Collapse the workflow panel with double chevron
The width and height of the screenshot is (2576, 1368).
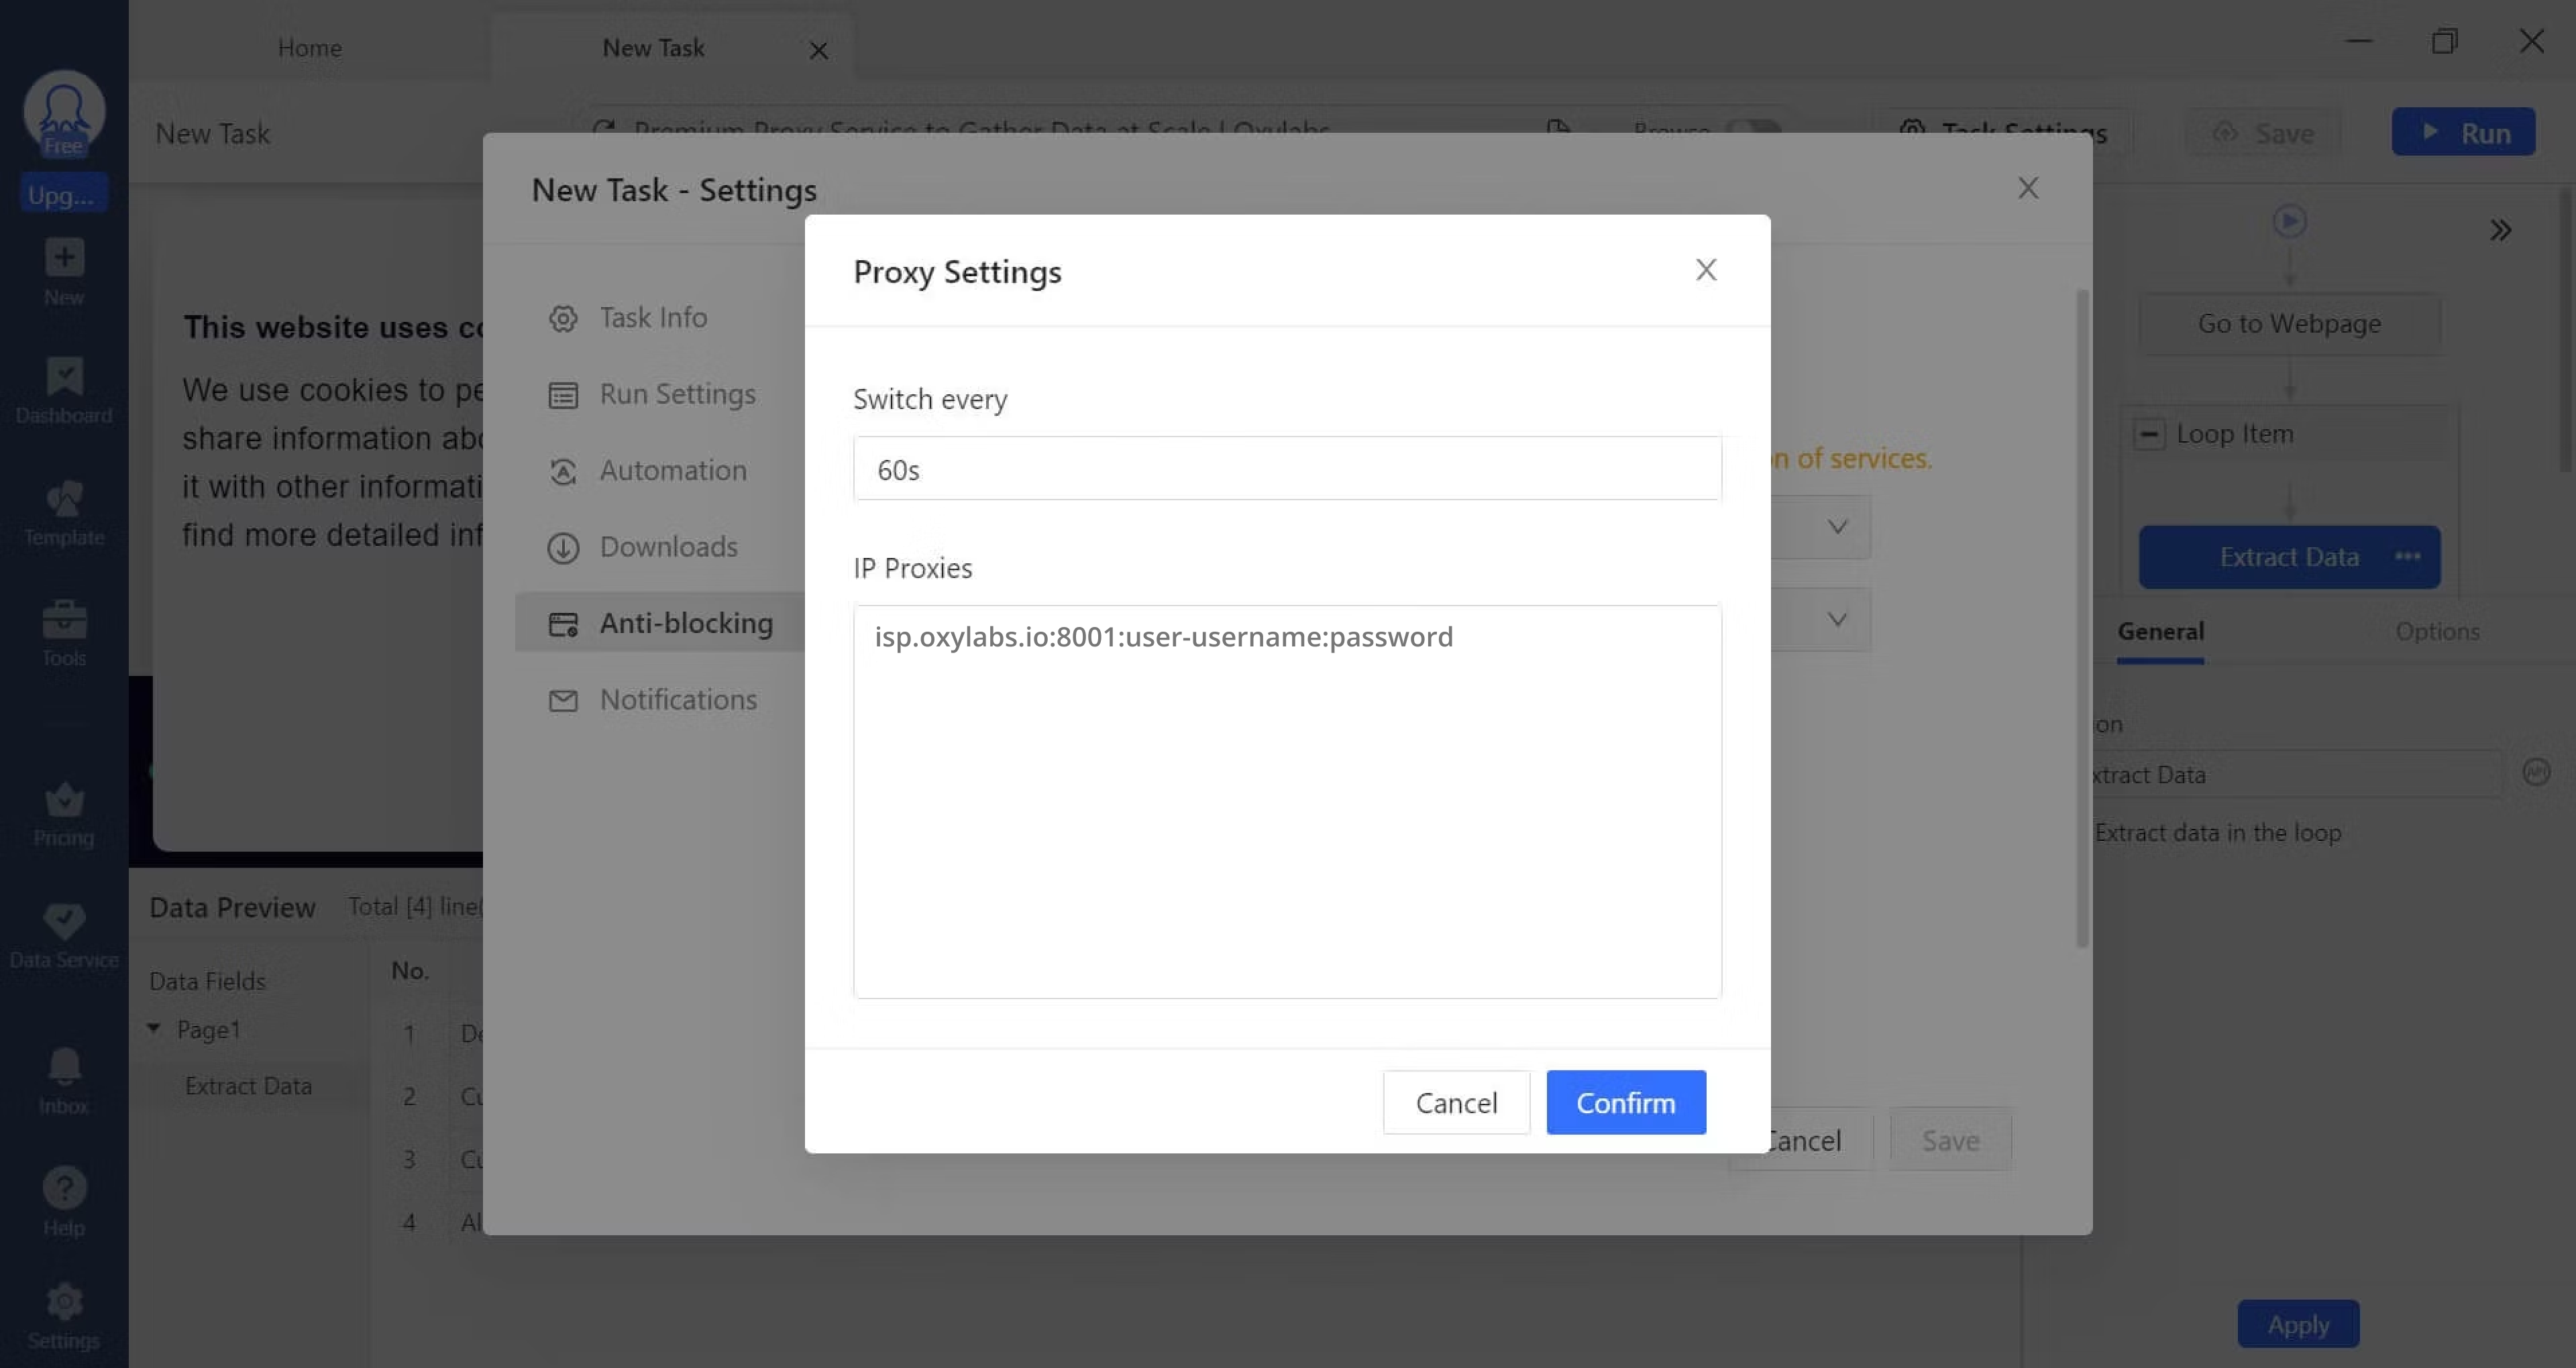pos(2500,231)
